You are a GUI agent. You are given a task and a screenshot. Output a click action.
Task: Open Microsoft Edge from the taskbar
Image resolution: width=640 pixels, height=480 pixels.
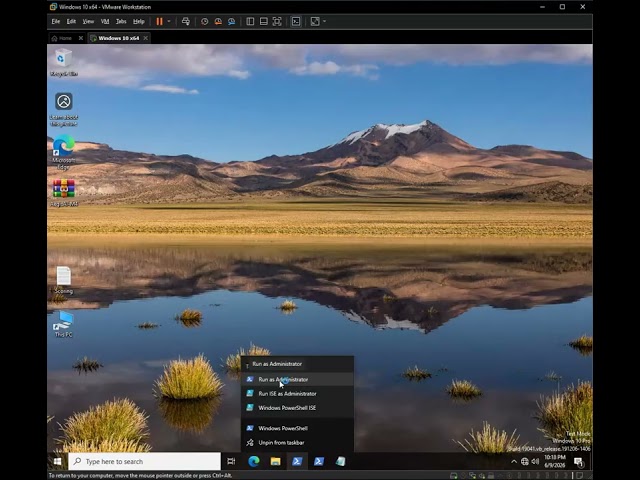click(254, 461)
